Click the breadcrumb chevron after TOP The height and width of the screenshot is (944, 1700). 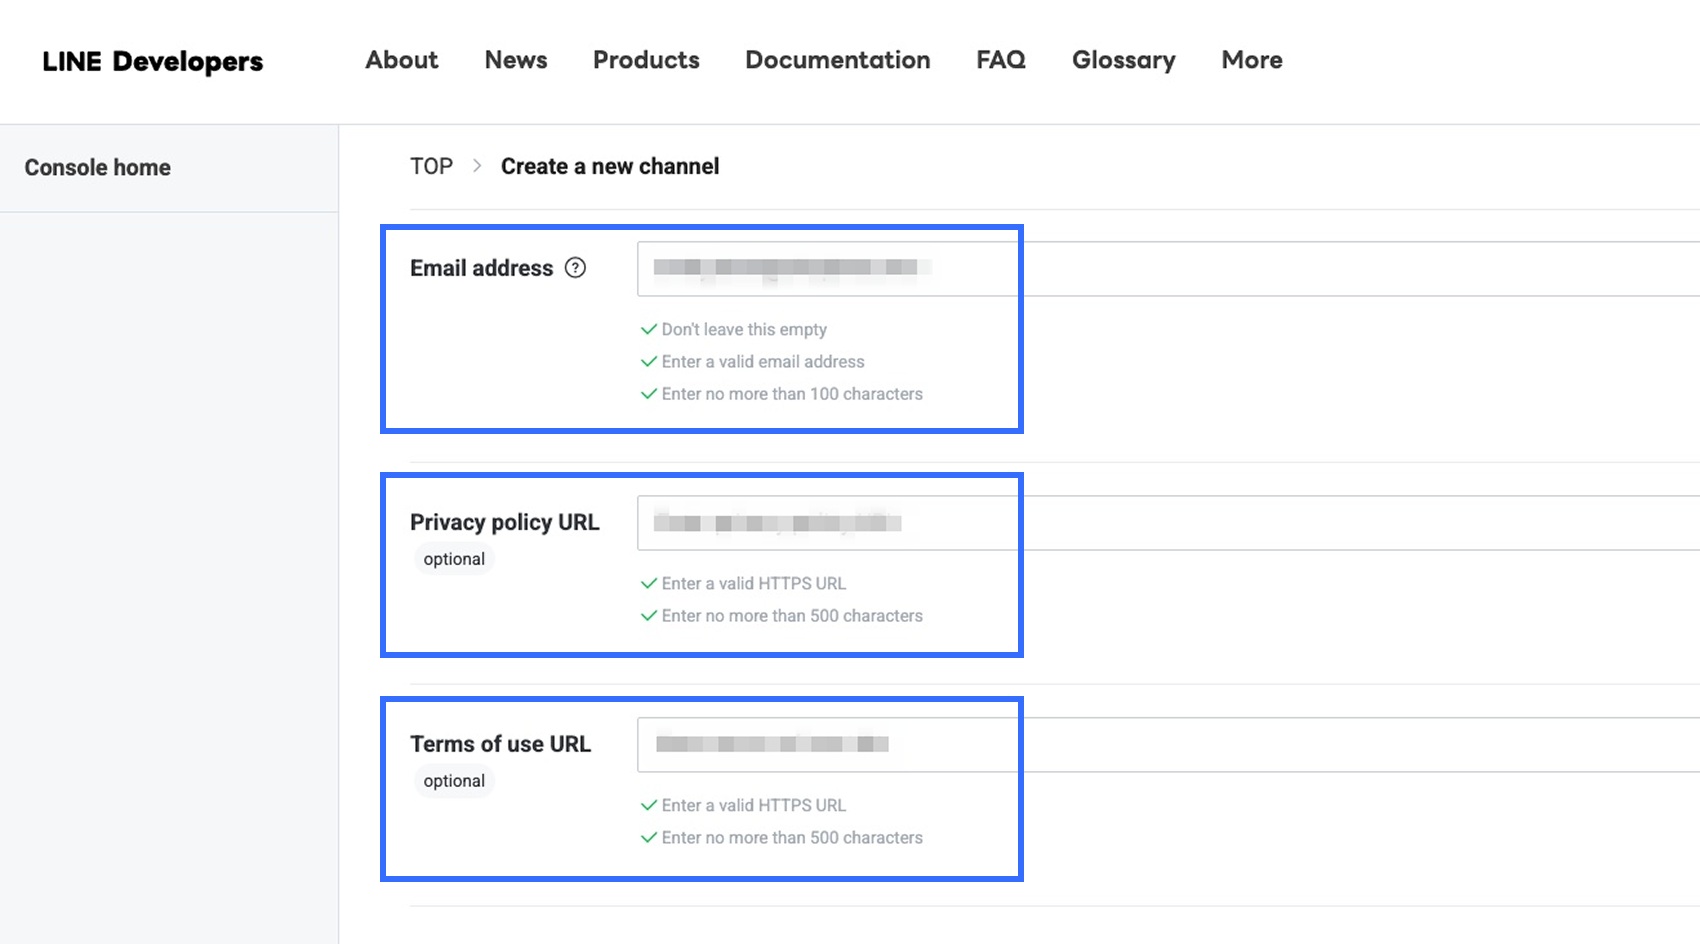477,166
